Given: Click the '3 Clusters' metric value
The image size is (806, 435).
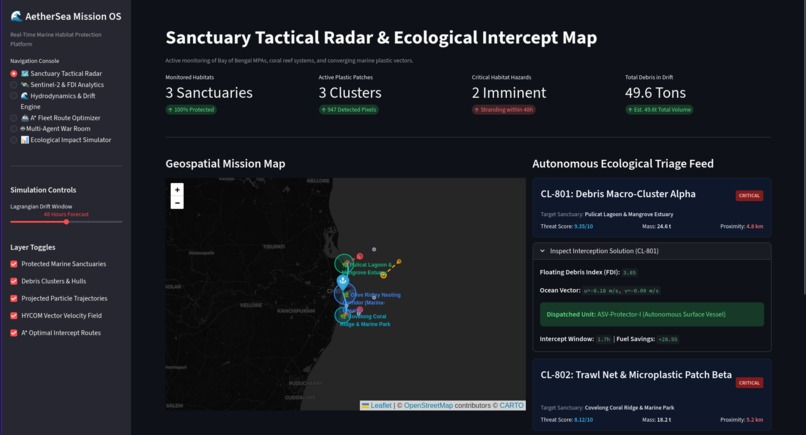Looking at the screenshot, I should pyautogui.click(x=350, y=93).
